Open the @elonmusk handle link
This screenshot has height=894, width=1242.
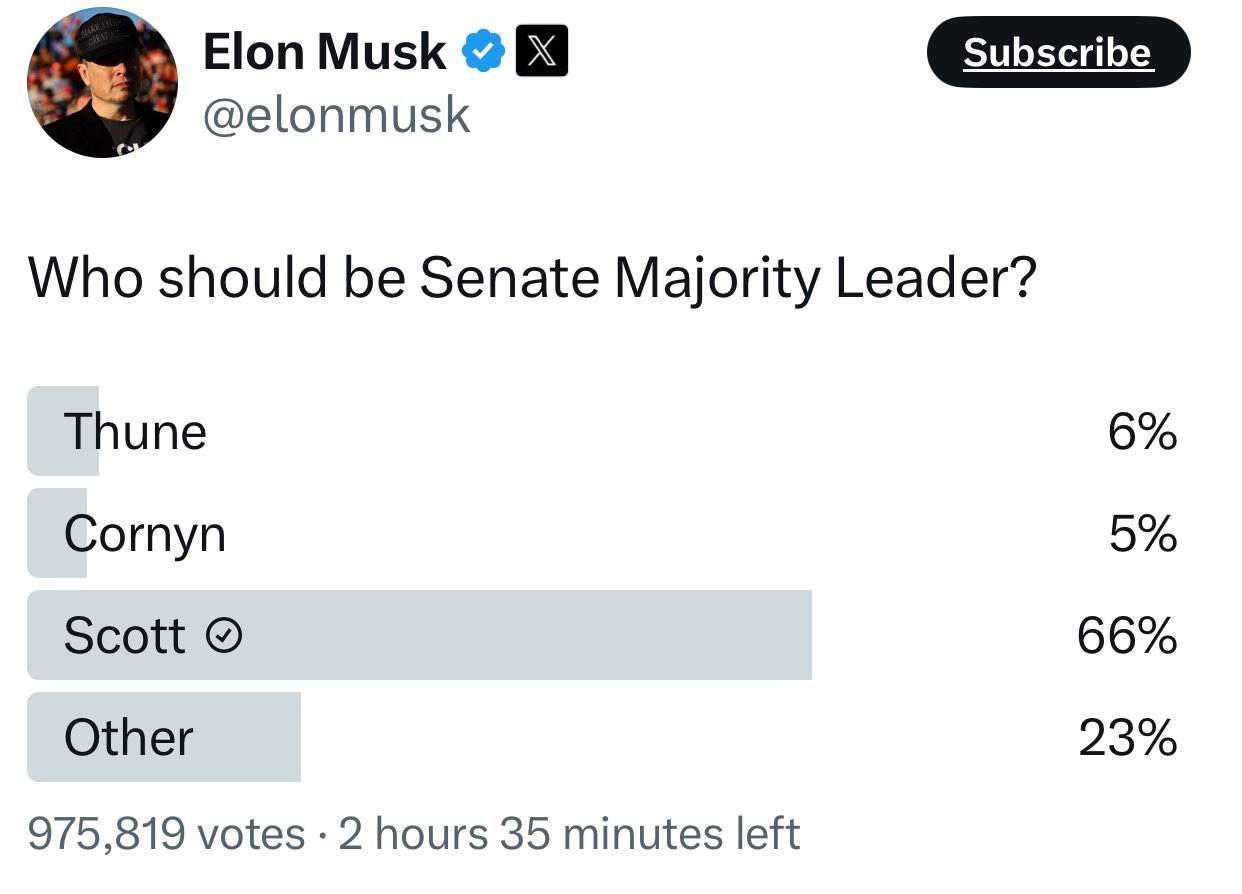point(336,115)
